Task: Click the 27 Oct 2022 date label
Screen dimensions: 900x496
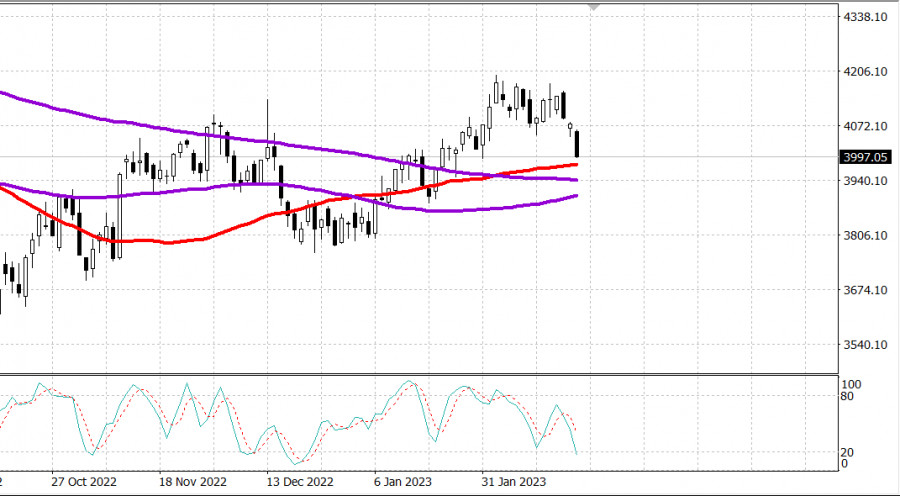Action: [84, 481]
